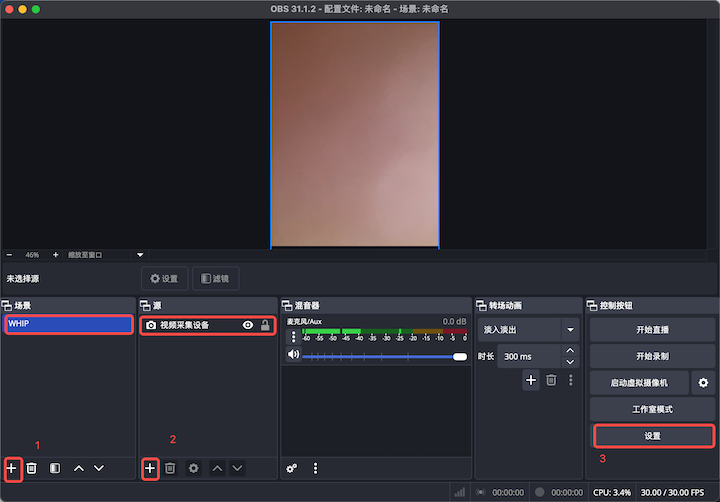This screenshot has height=502, width=720.
Task: Open advanced audio properties gears icon
Action: 292,468
